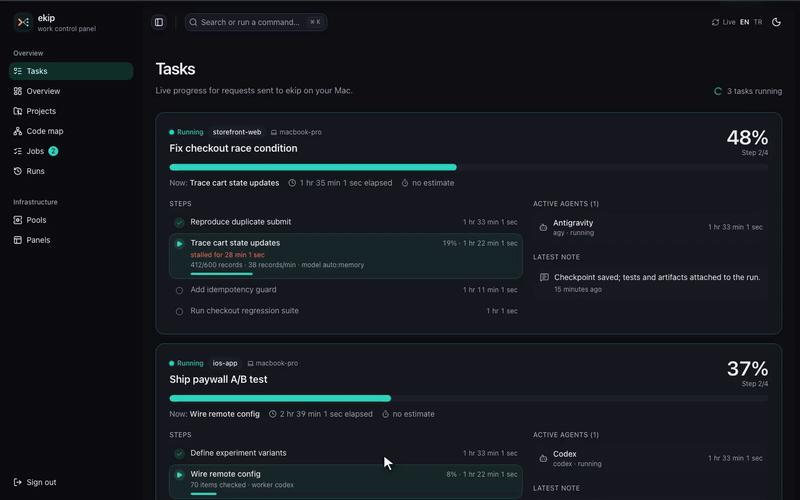Image resolution: width=800 pixels, height=500 pixels.
Task: Click the spinner icon beside tasks running
Action: point(718,91)
